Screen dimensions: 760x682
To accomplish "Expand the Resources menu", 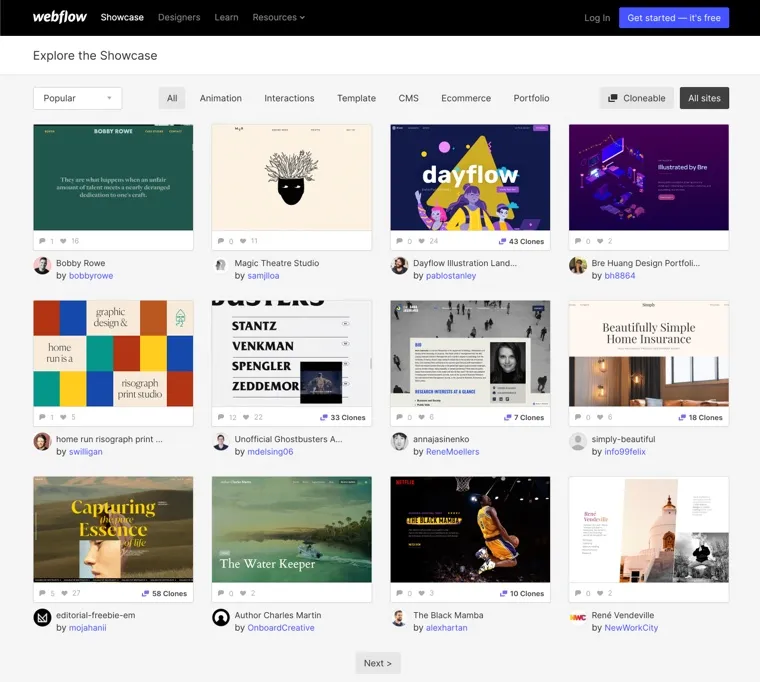I will tap(278, 17).
